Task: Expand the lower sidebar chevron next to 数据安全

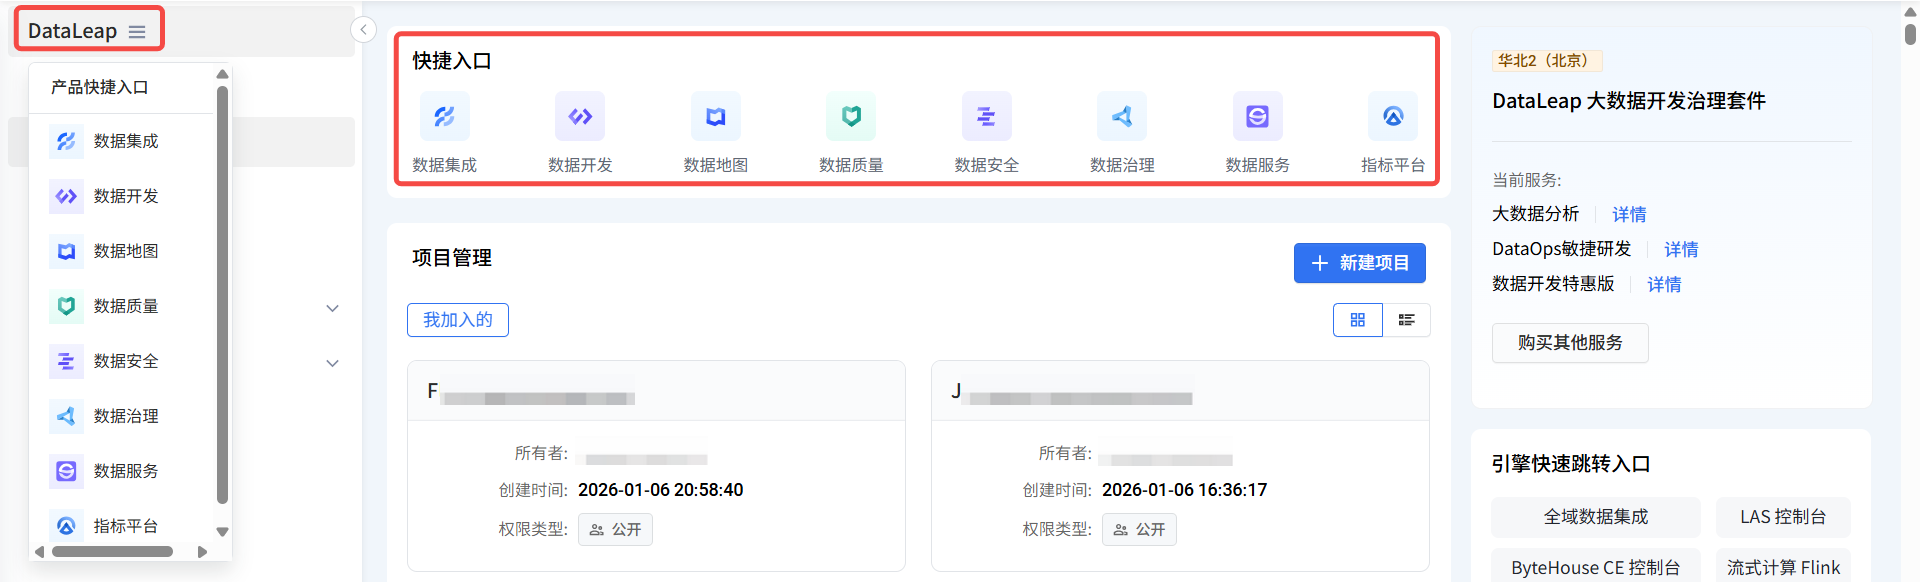Action: 333,363
